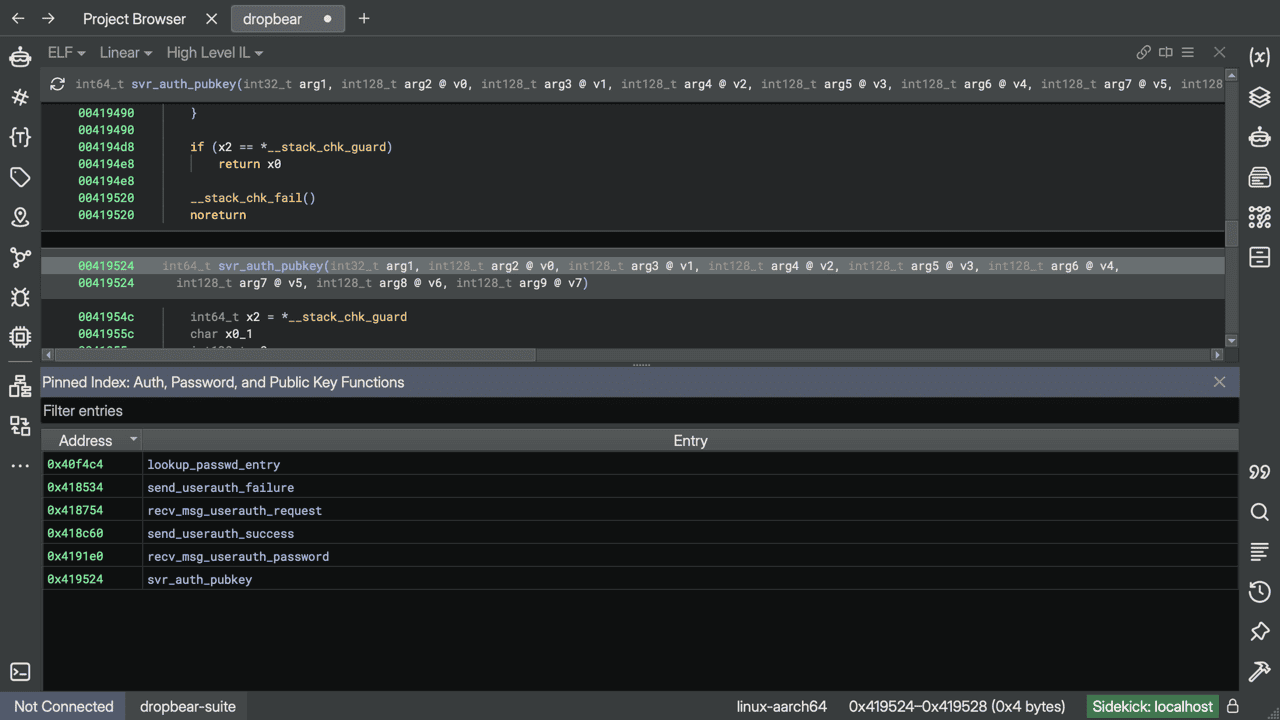Show more sidebar items via ellipsis
Screen dimensions: 1280x720
point(20,466)
